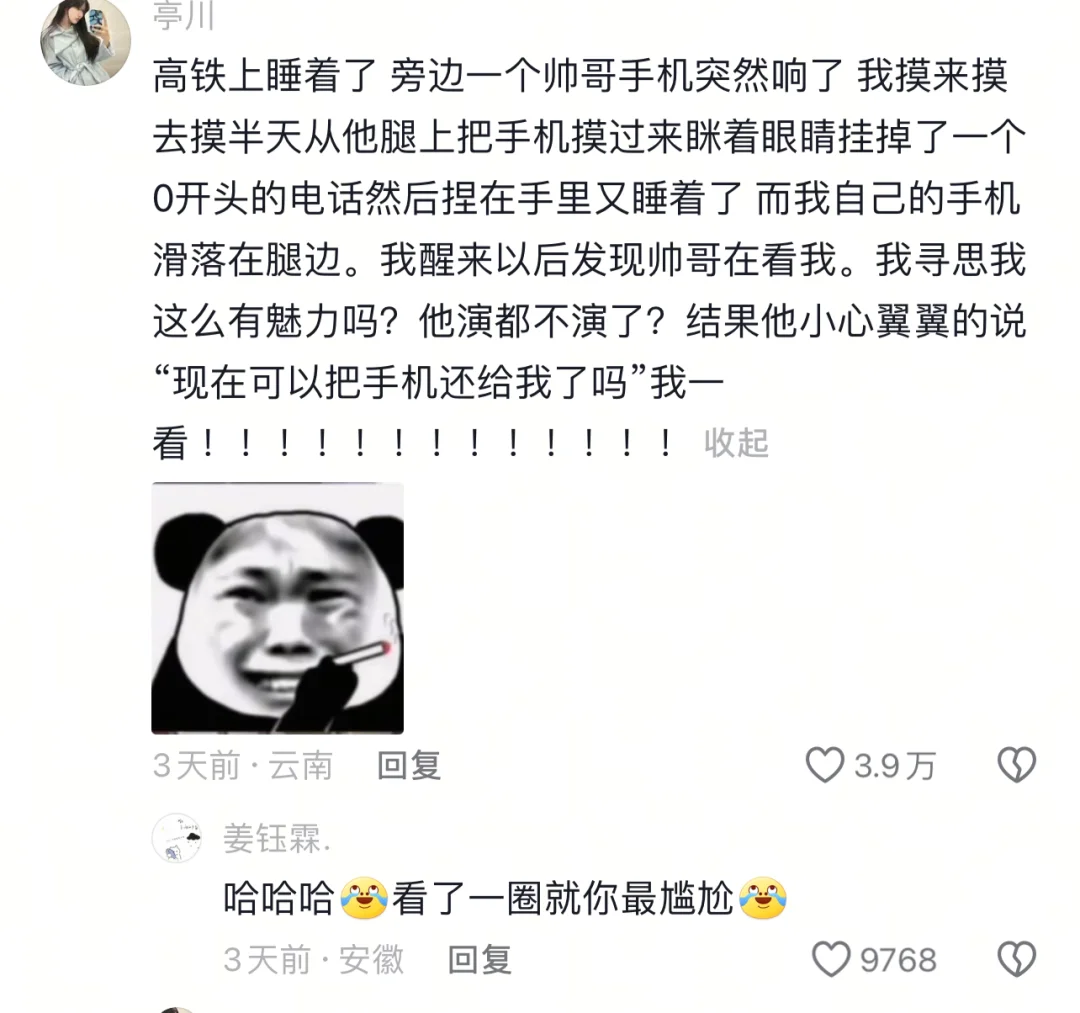Tap the emoji after 最尴尬

(762, 898)
